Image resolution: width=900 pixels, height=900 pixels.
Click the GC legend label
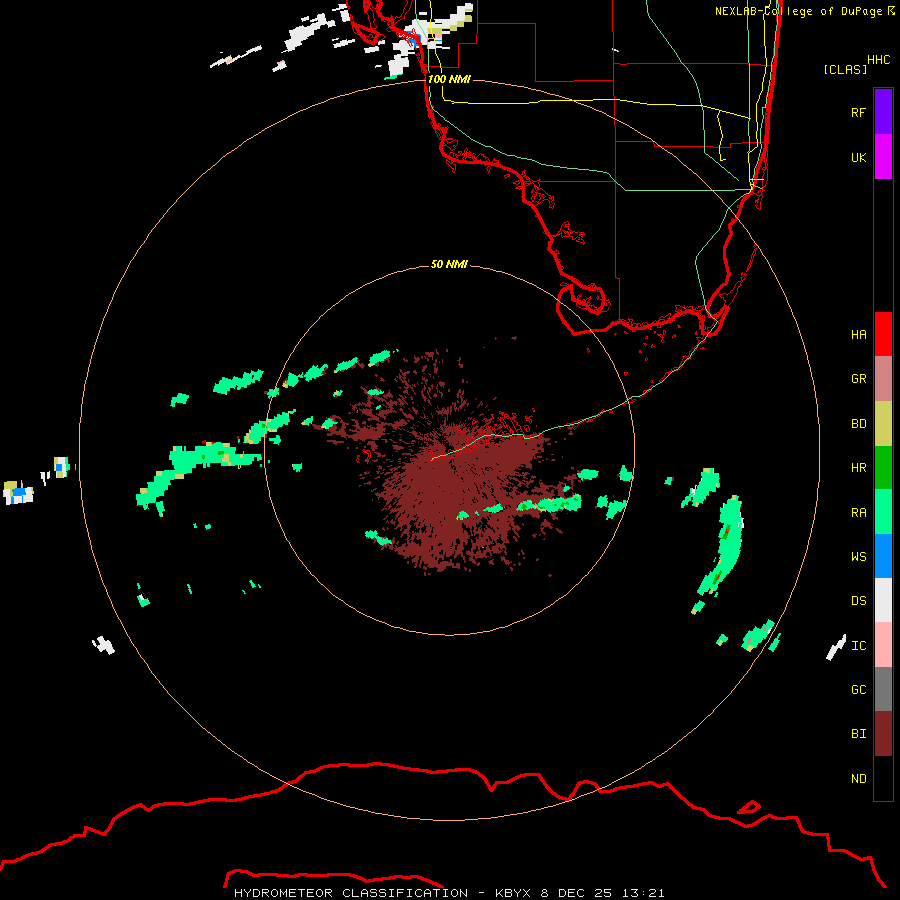click(x=858, y=690)
